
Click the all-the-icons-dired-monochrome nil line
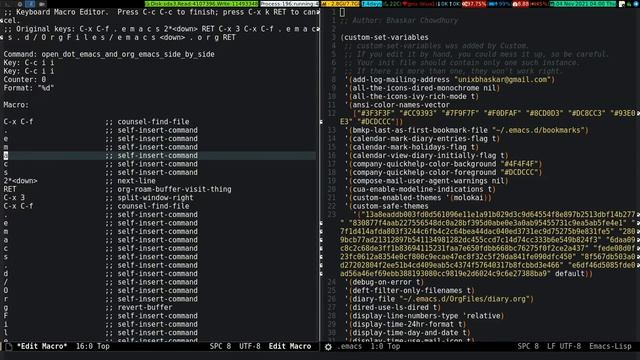point(422,88)
